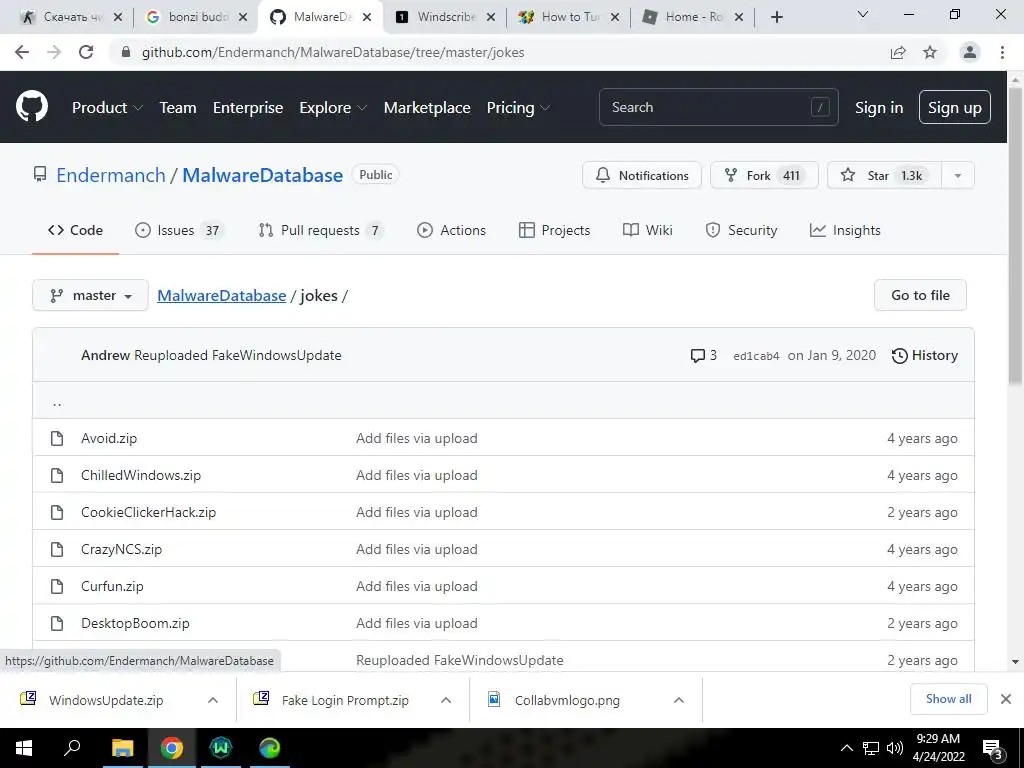Open commit ed1cab4 hash link
The width and height of the screenshot is (1024, 768).
pos(756,356)
